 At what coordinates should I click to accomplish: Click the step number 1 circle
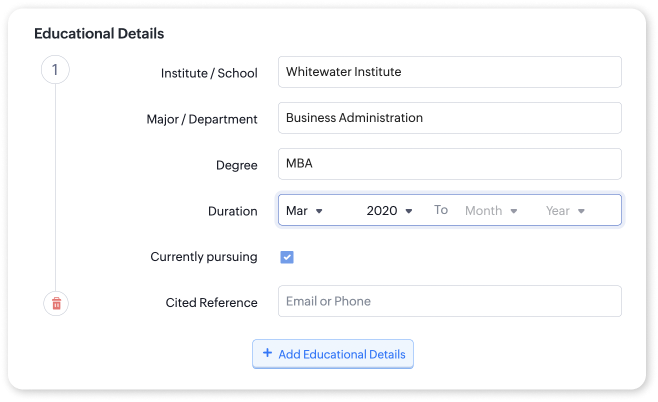pos(55,70)
